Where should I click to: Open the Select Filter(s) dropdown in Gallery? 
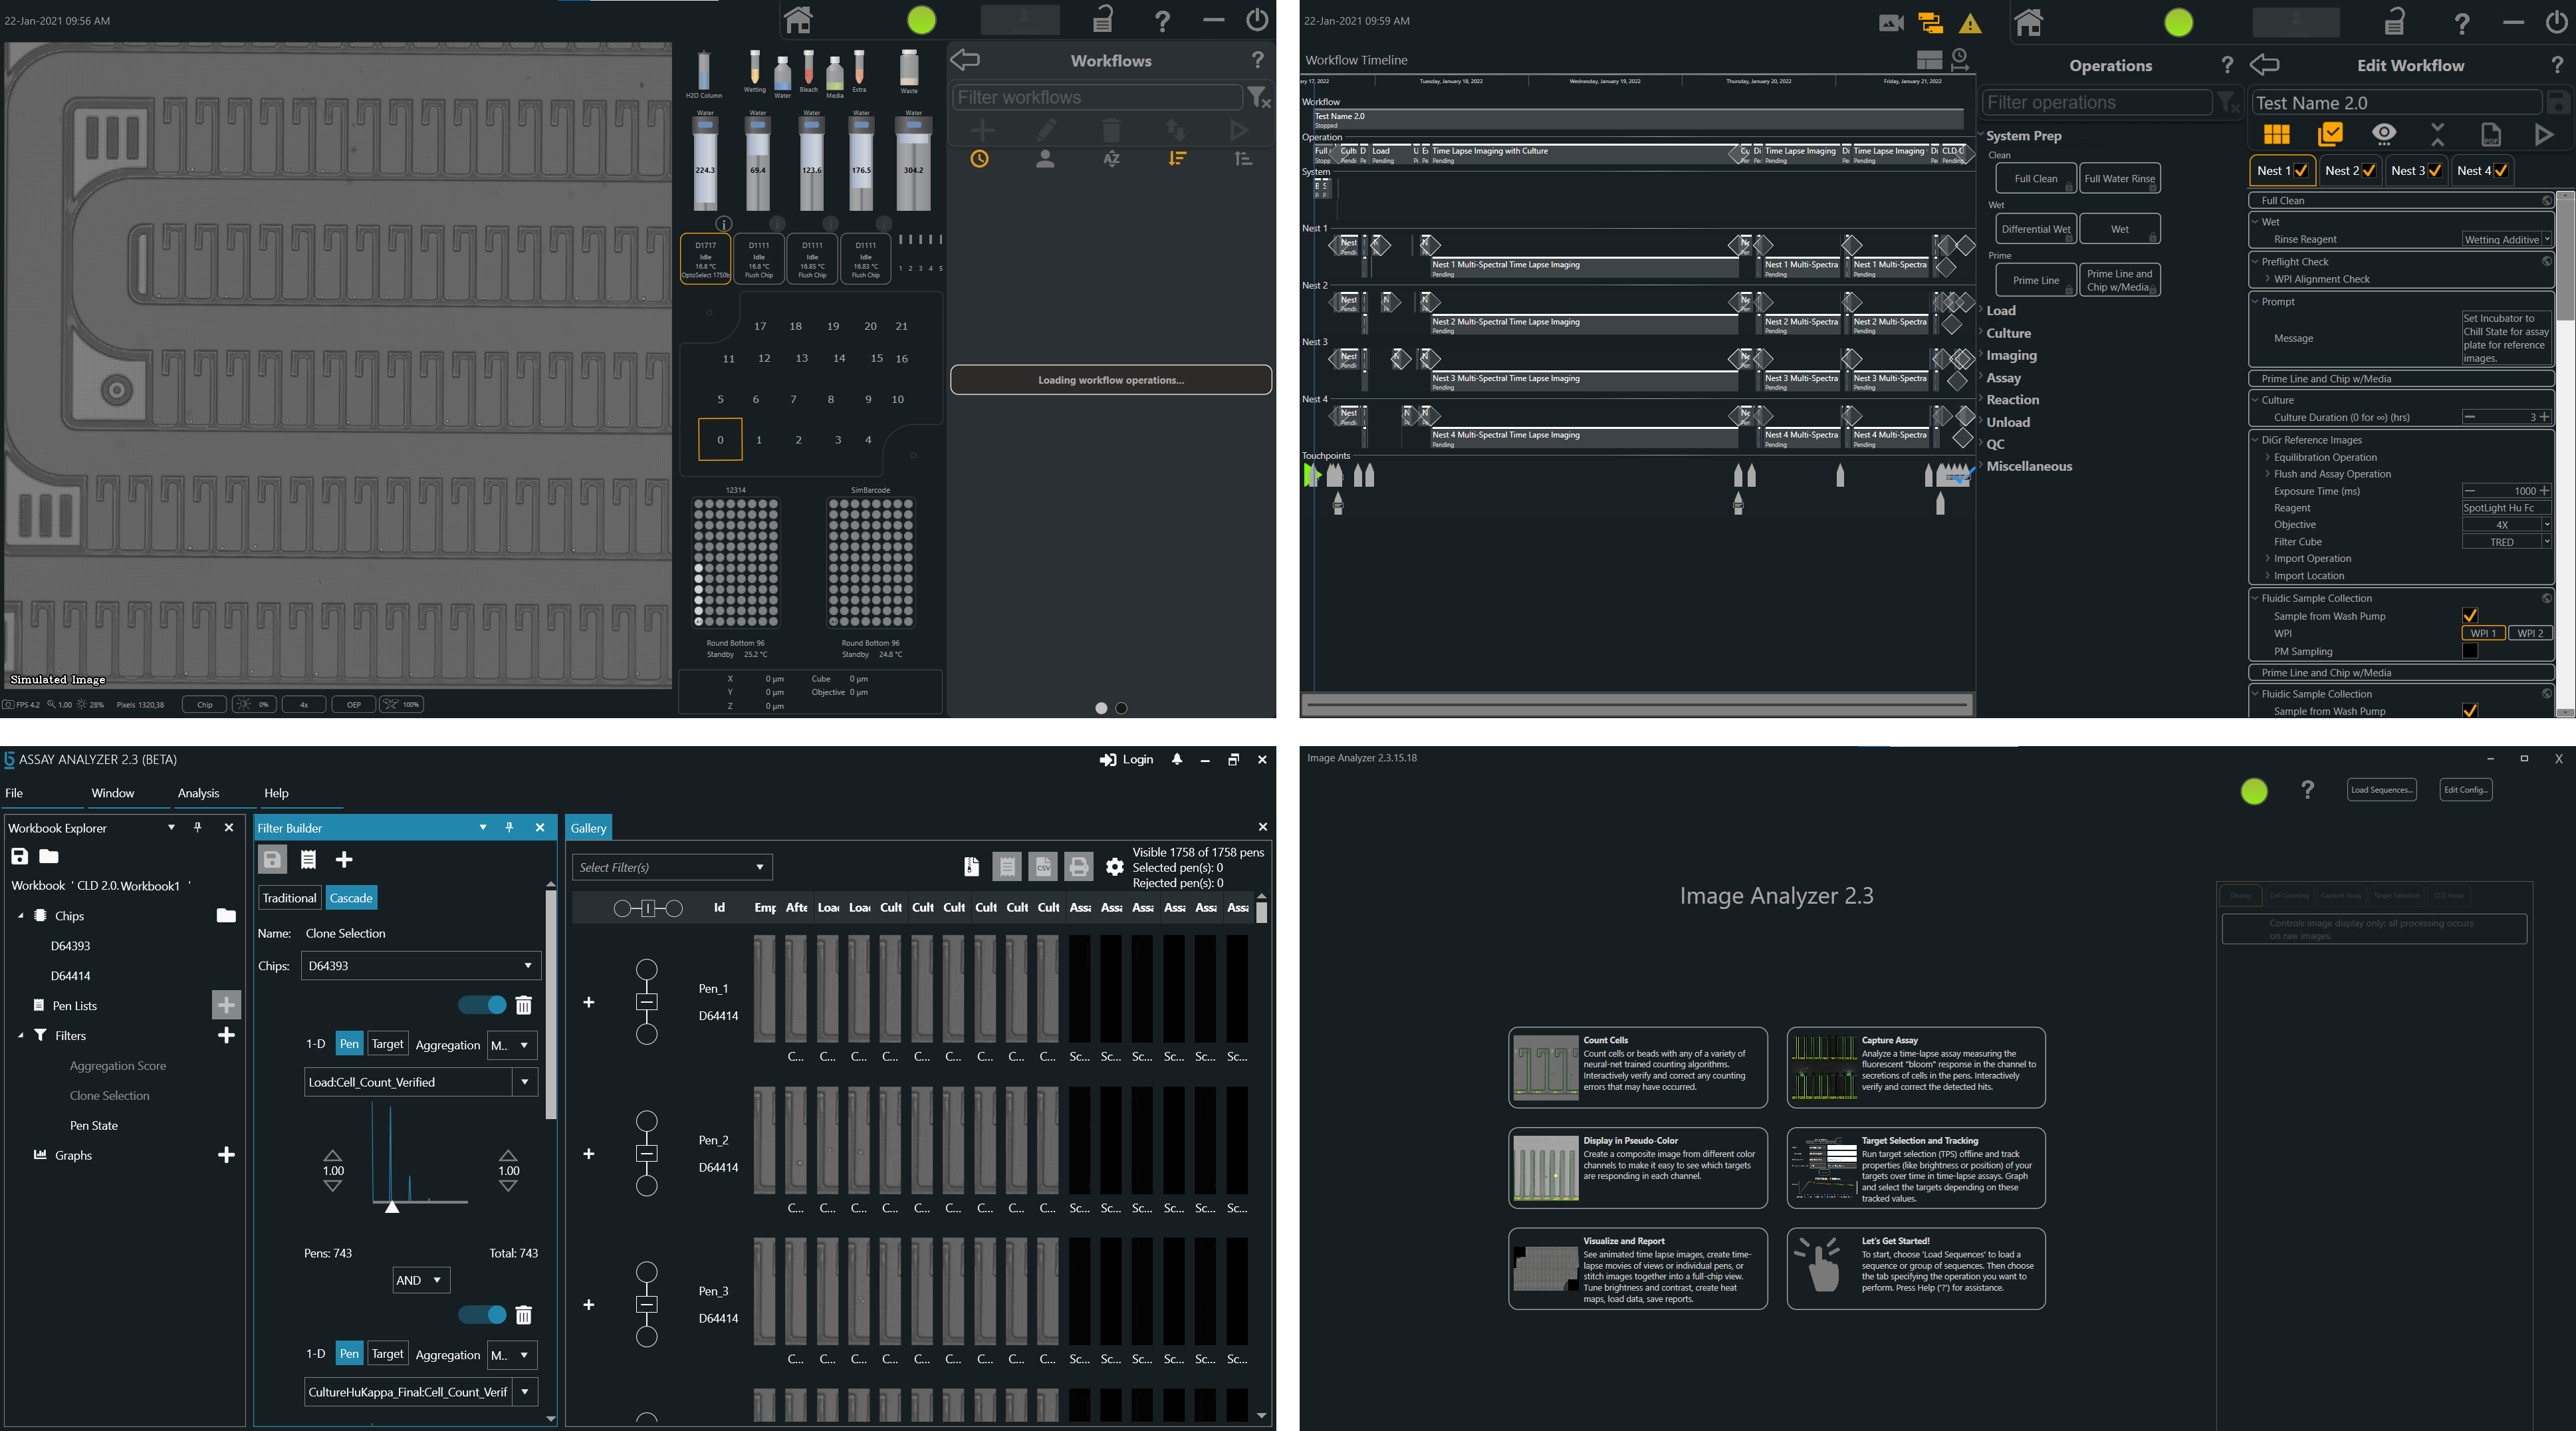pyautogui.click(x=672, y=867)
